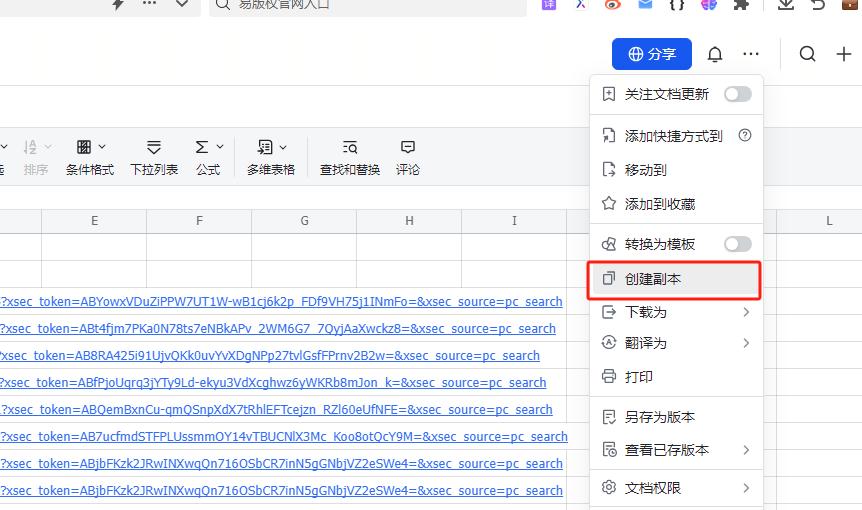The width and height of the screenshot is (862, 510).
Task: Choose 移动到 from the menu
Action: pyautogui.click(x=676, y=170)
